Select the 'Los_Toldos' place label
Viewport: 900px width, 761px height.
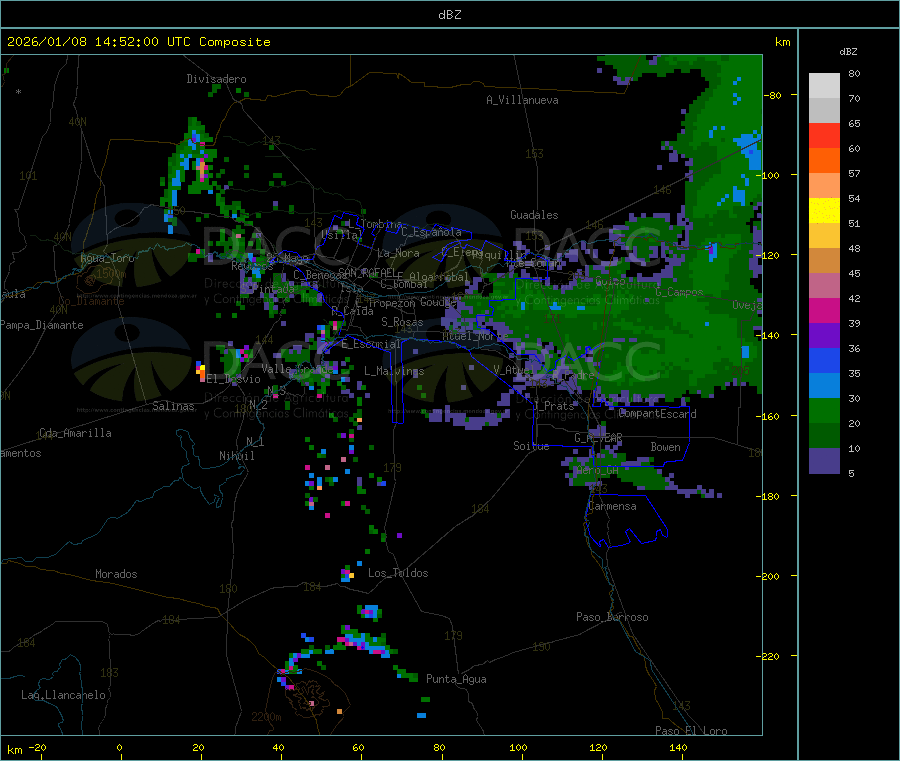coord(398,573)
